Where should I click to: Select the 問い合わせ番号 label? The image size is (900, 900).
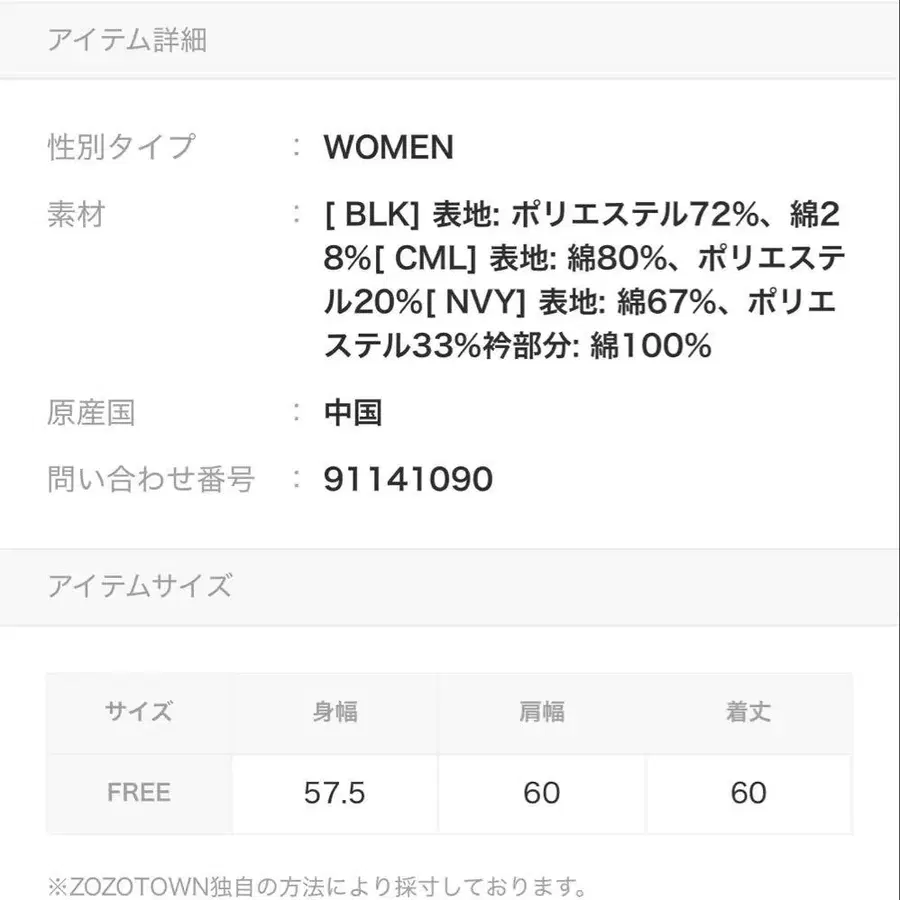coord(151,479)
